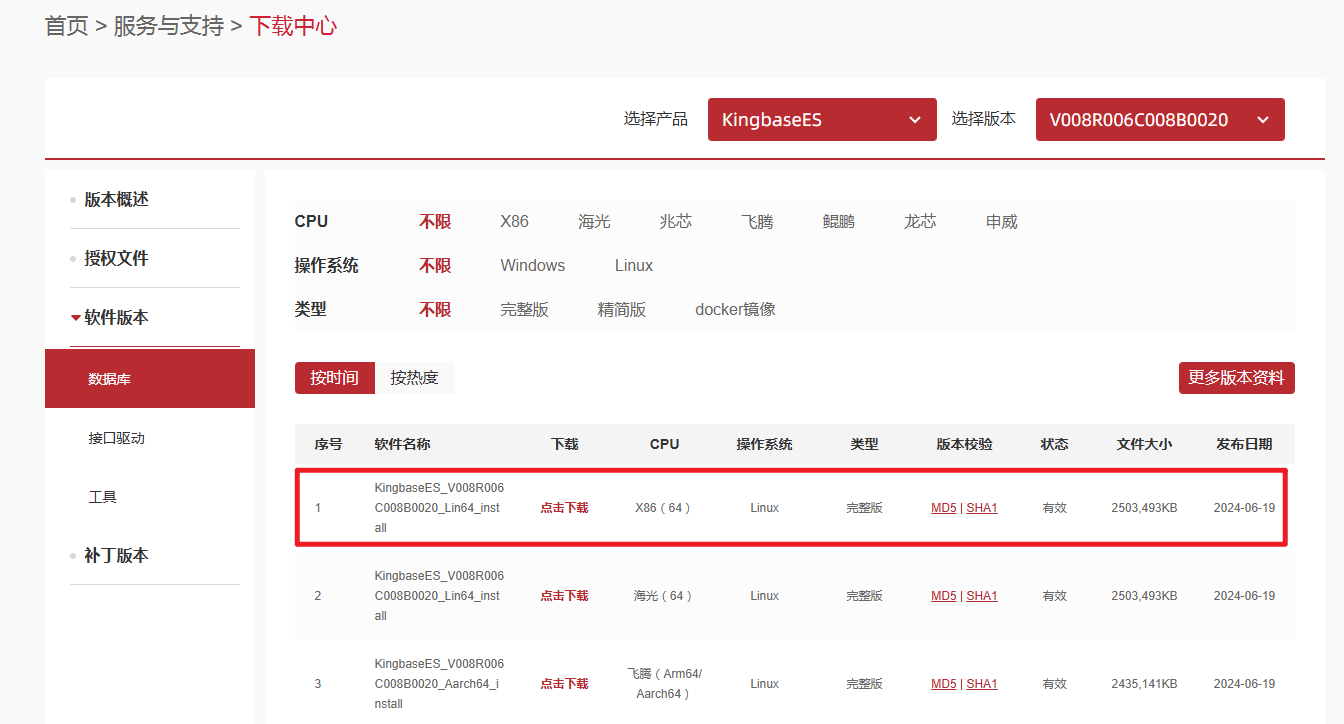1344x724 pixels.
Task: Sort list with 按时间 tab
Action: pos(334,378)
